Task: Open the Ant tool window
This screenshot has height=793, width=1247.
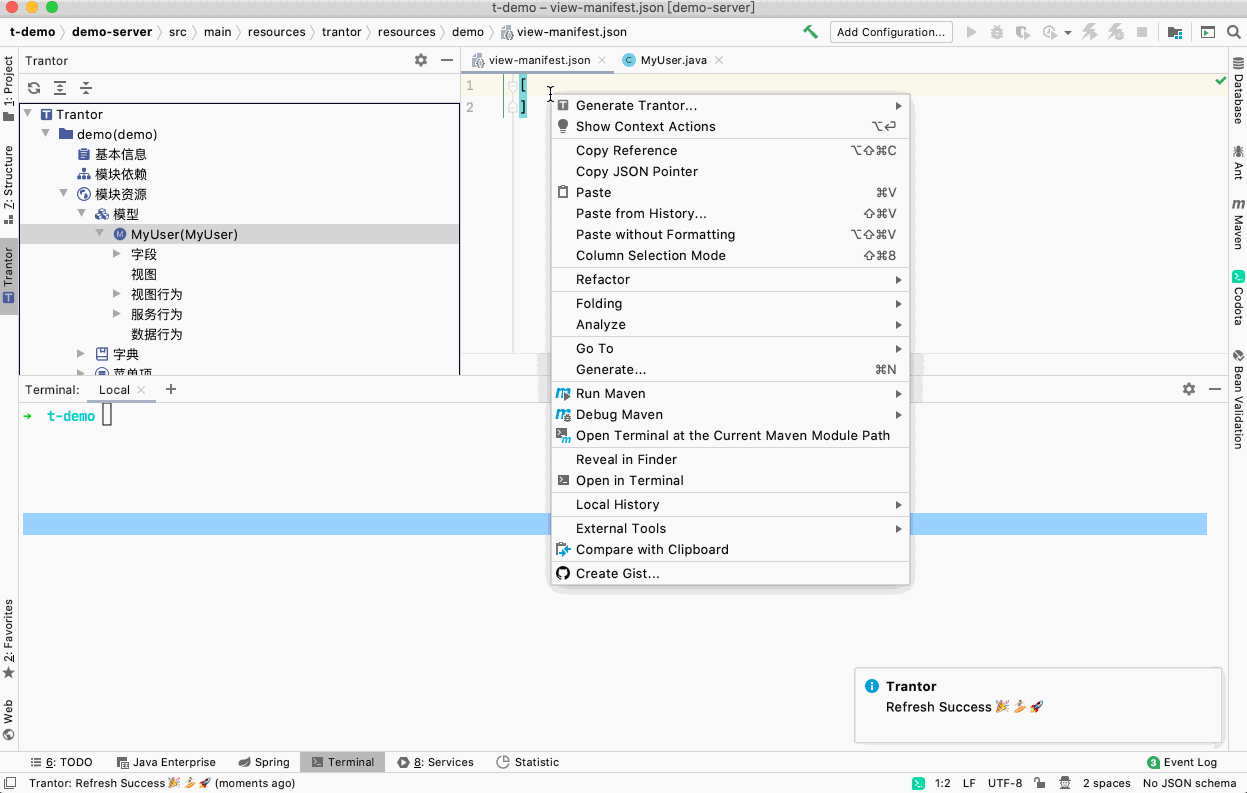Action: tap(1238, 162)
